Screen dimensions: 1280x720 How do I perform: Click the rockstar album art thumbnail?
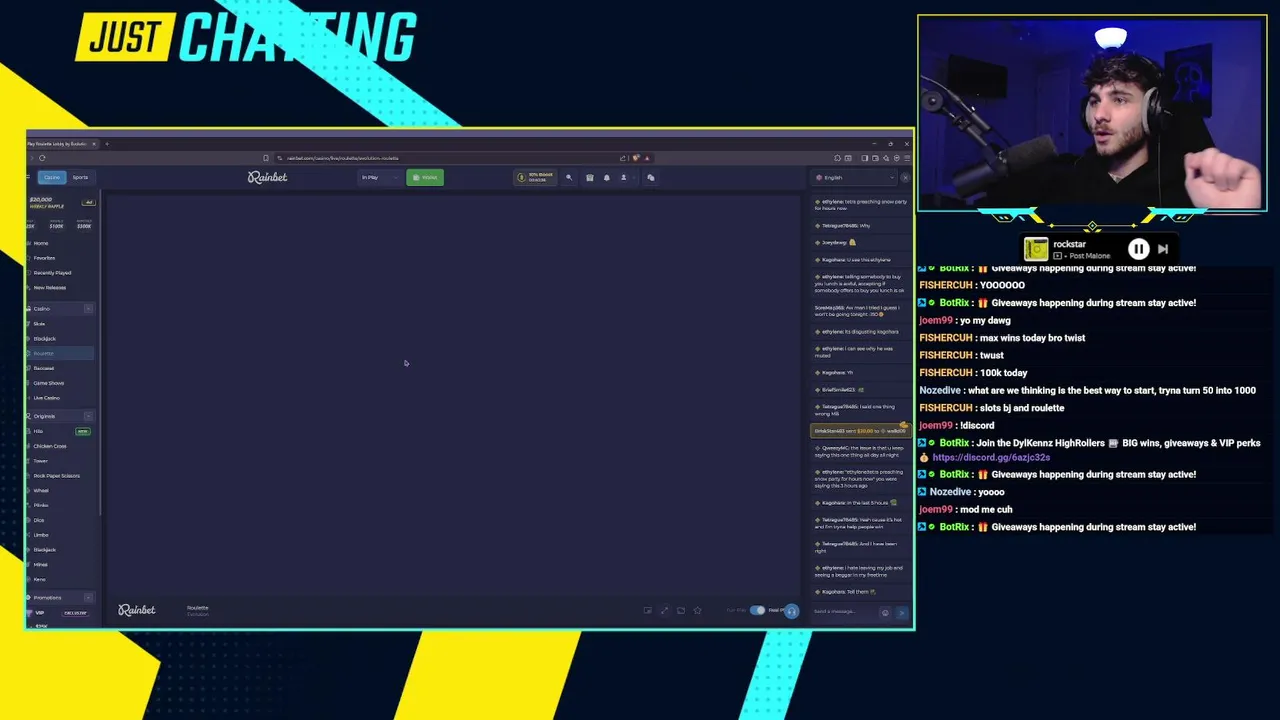(x=1036, y=249)
